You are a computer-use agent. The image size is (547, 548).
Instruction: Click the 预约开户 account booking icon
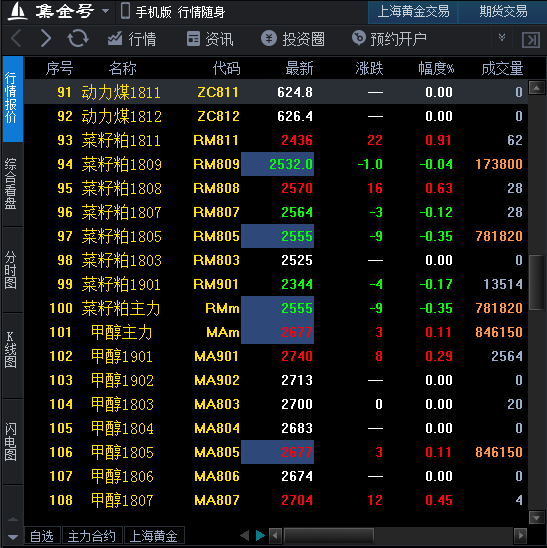tap(359, 38)
